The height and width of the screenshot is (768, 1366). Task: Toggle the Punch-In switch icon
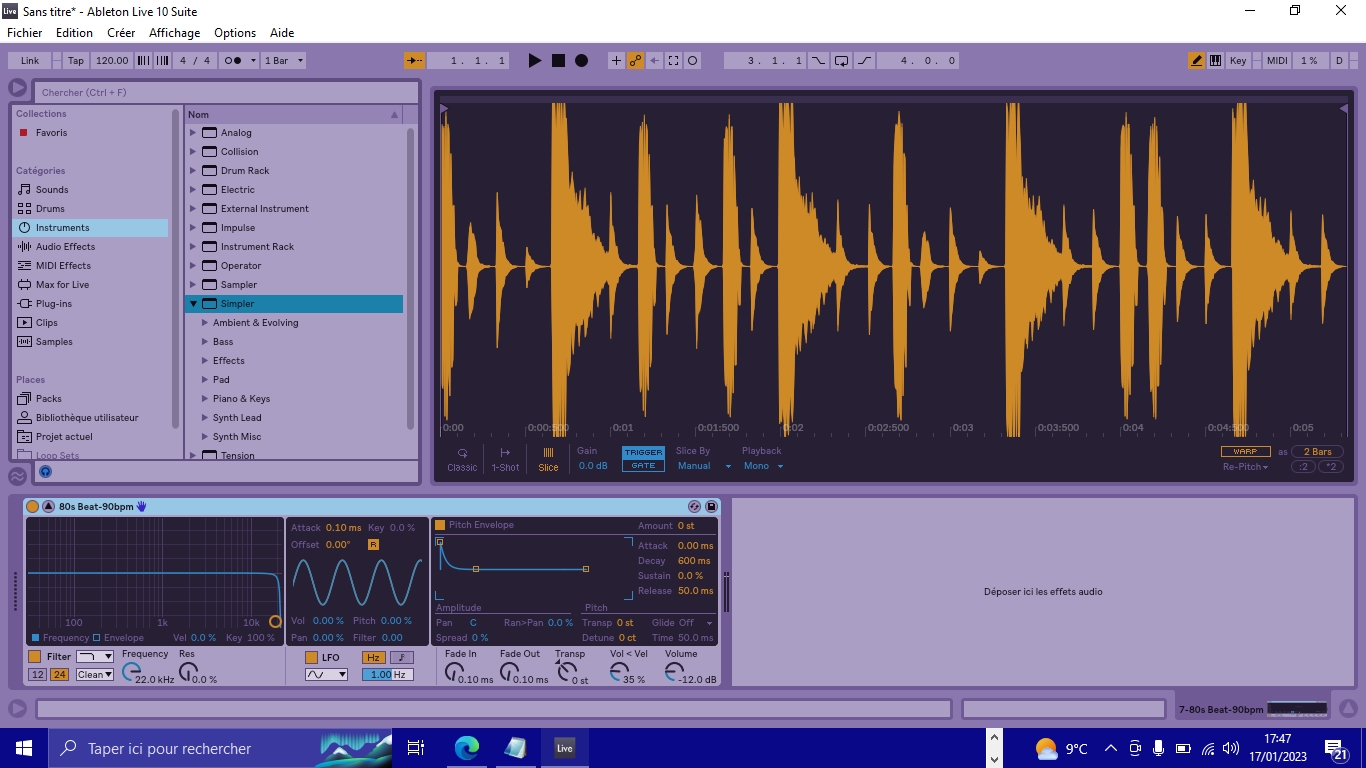[x=819, y=61]
